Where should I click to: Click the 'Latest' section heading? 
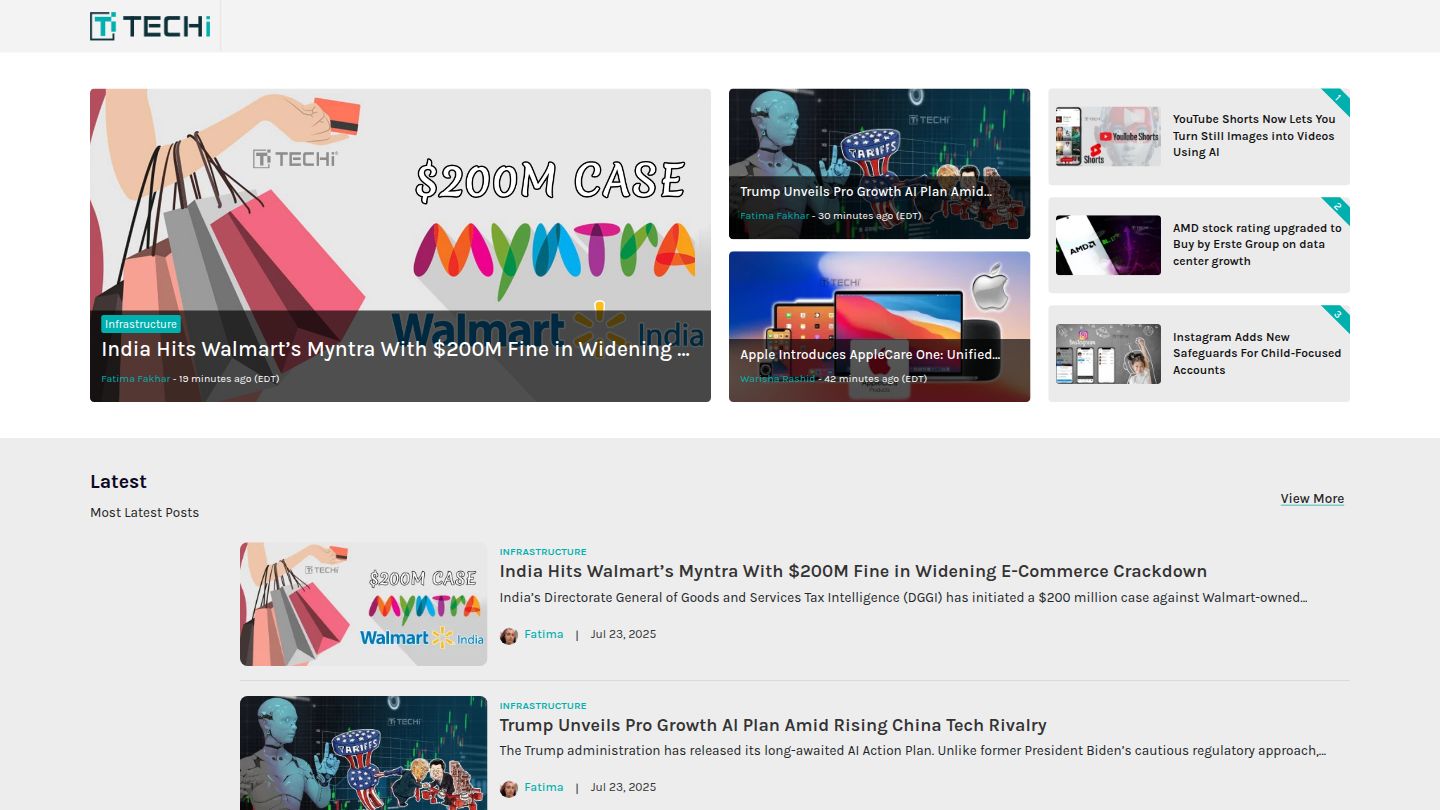click(x=118, y=482)
